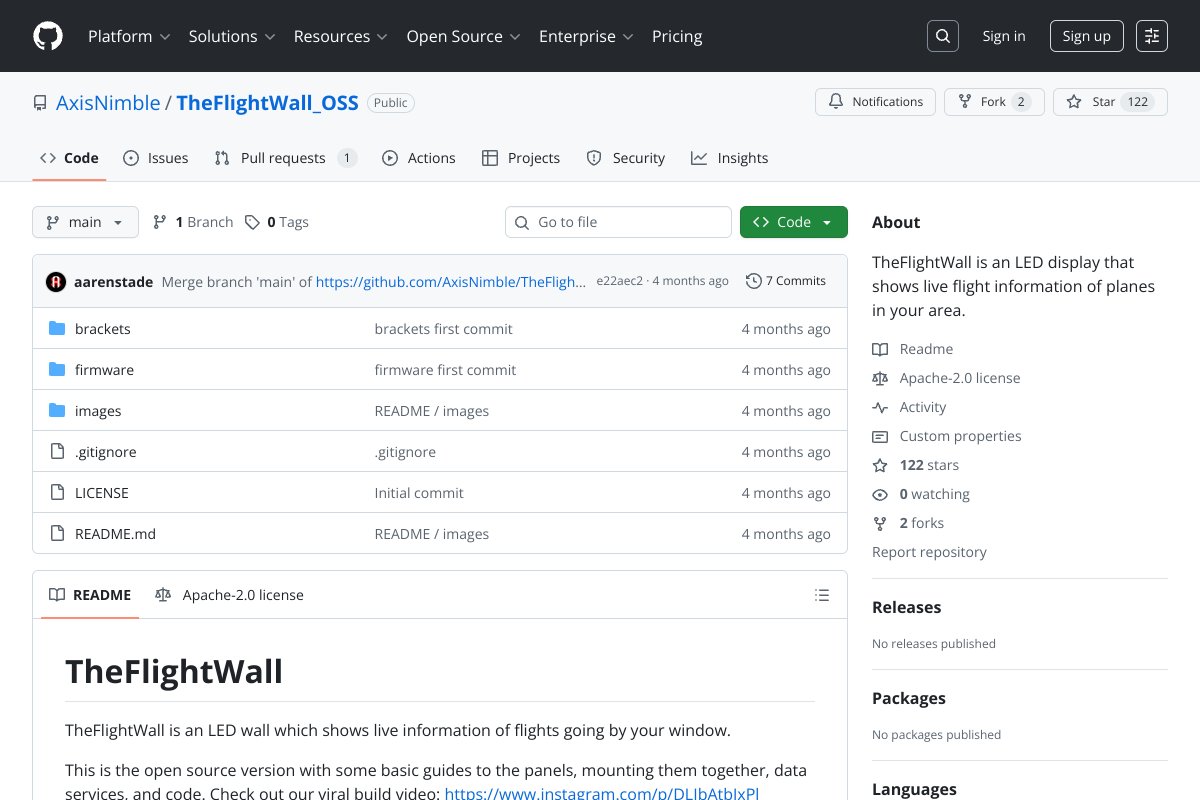Viewport: 1200px width, 800px height.
Task: Open the green Code dropdown button
Action: (x=794, y=222)
